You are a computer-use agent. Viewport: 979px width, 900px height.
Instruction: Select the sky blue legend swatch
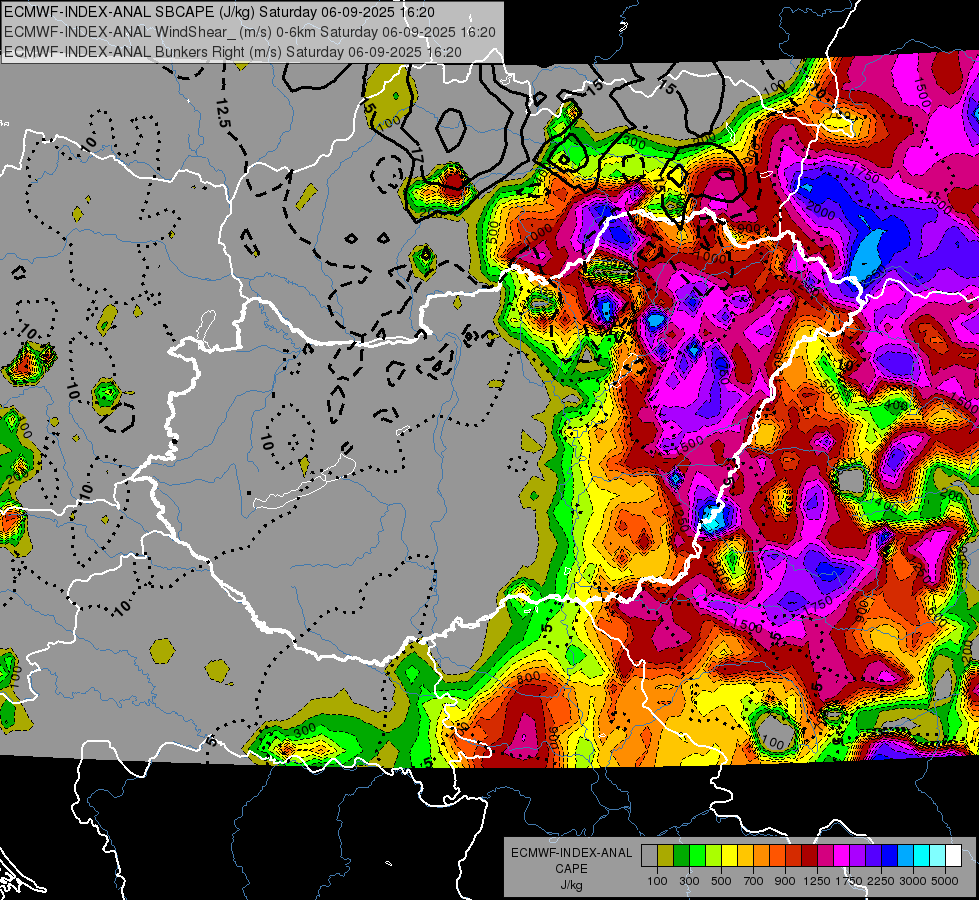click(x=905, y=856)
